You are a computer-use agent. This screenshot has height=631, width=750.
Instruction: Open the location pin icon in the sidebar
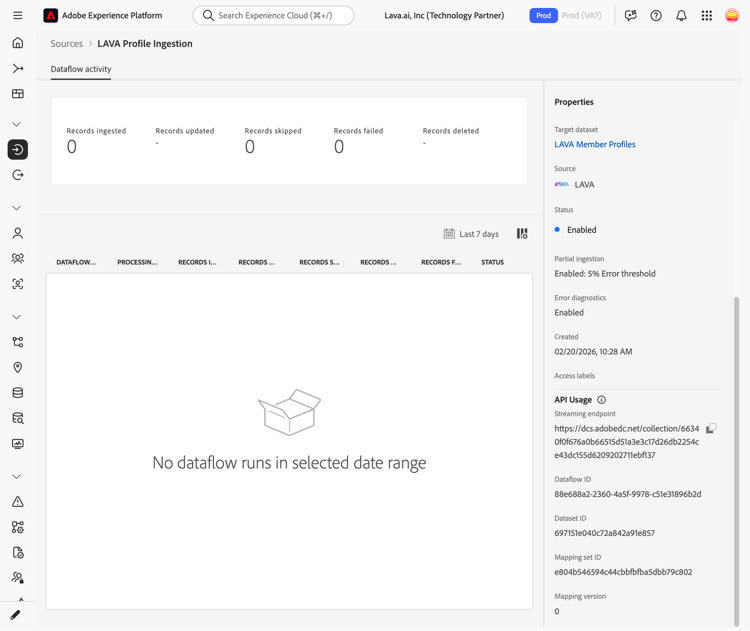point(18,367)
